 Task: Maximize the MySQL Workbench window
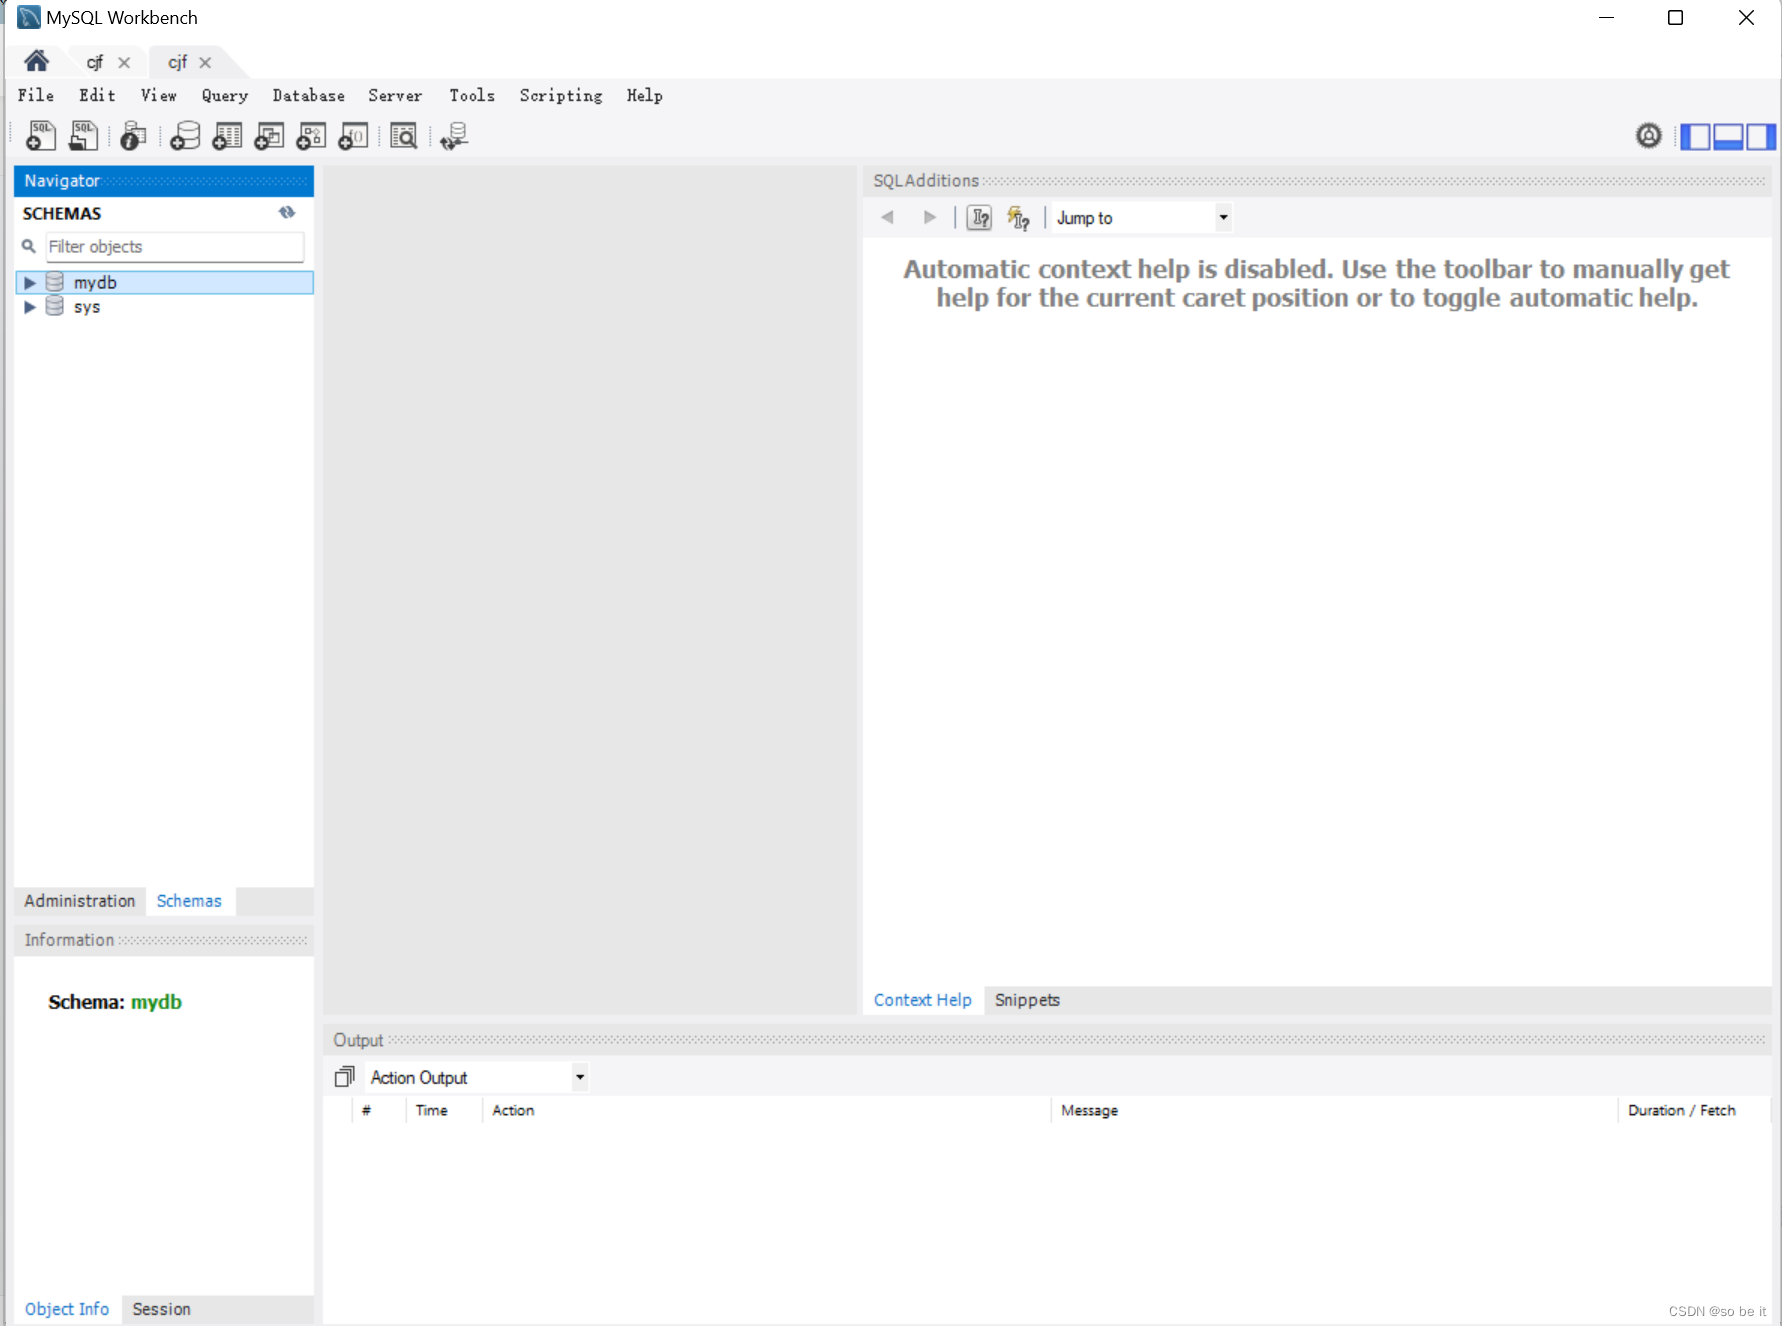1676,18
